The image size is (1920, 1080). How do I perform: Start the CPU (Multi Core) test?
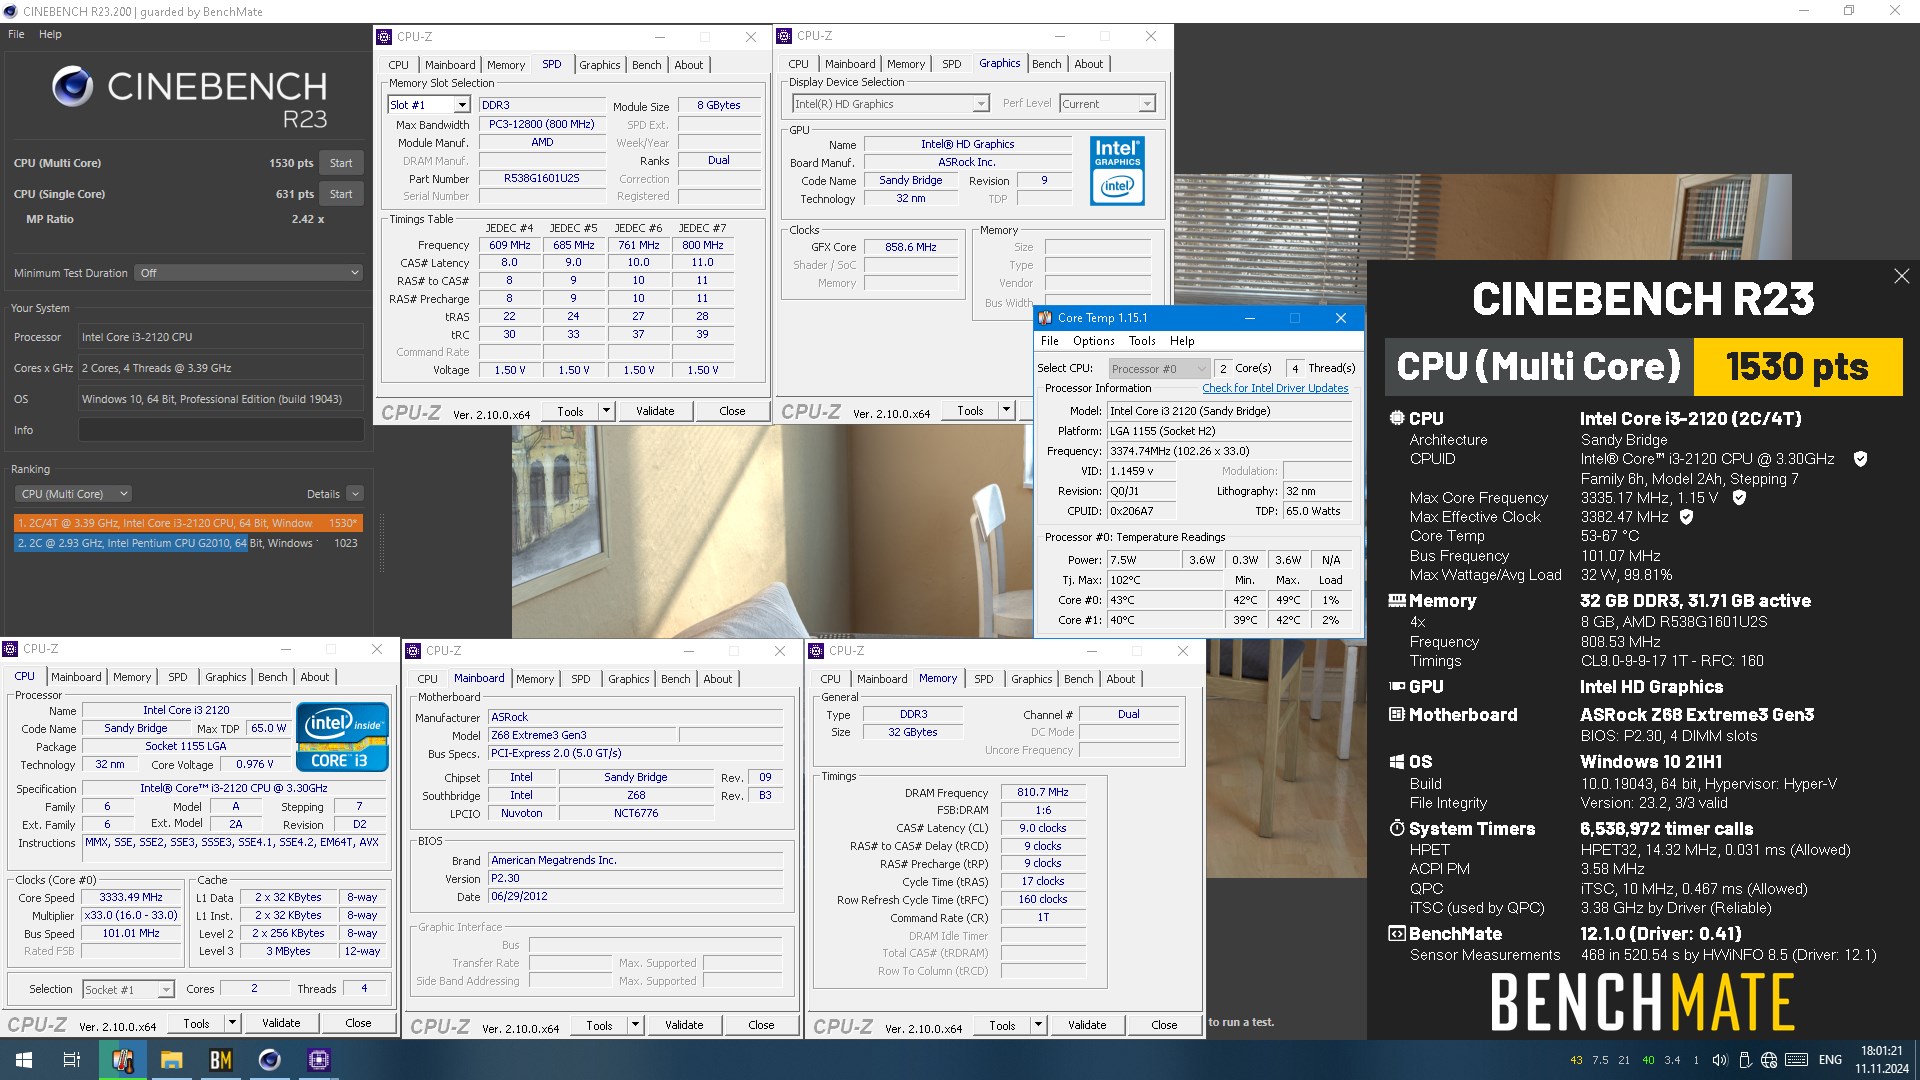coord(341,163)
